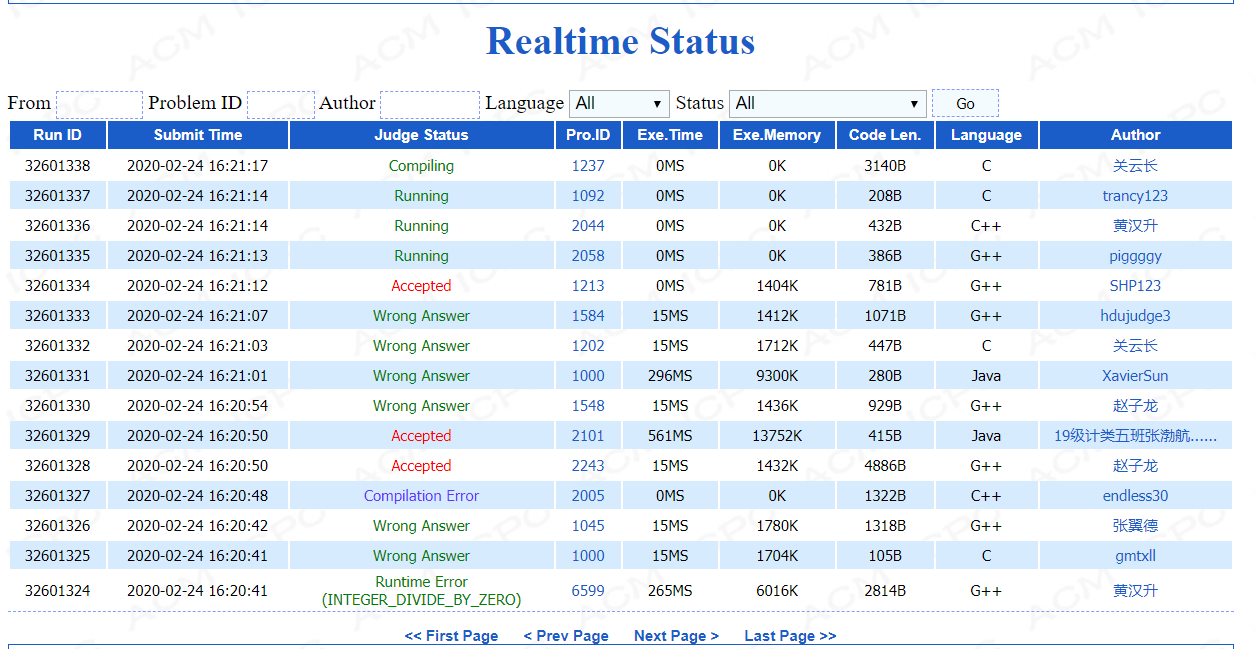Open author 黄汉升 in run 32601336 row
The width and height of the screenshot is (1255, 649).
point(1135,226)
